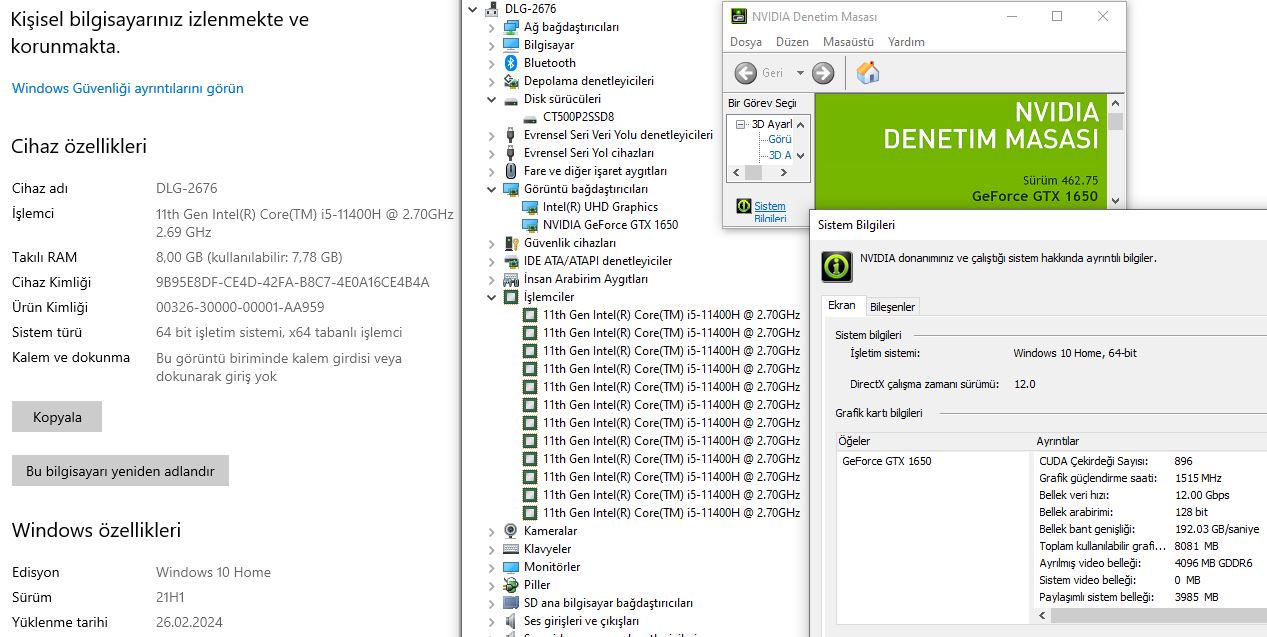Screen dimensions: 1267x637
Task: Open the Geri history dropdown arrow
Action: (x=800, y=73)
